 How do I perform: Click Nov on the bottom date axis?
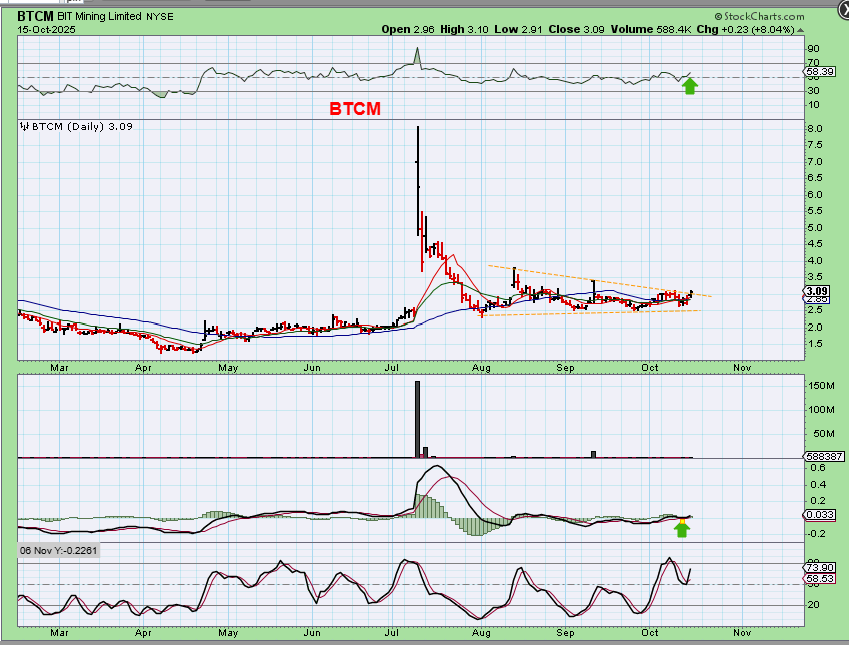point(742,633)
